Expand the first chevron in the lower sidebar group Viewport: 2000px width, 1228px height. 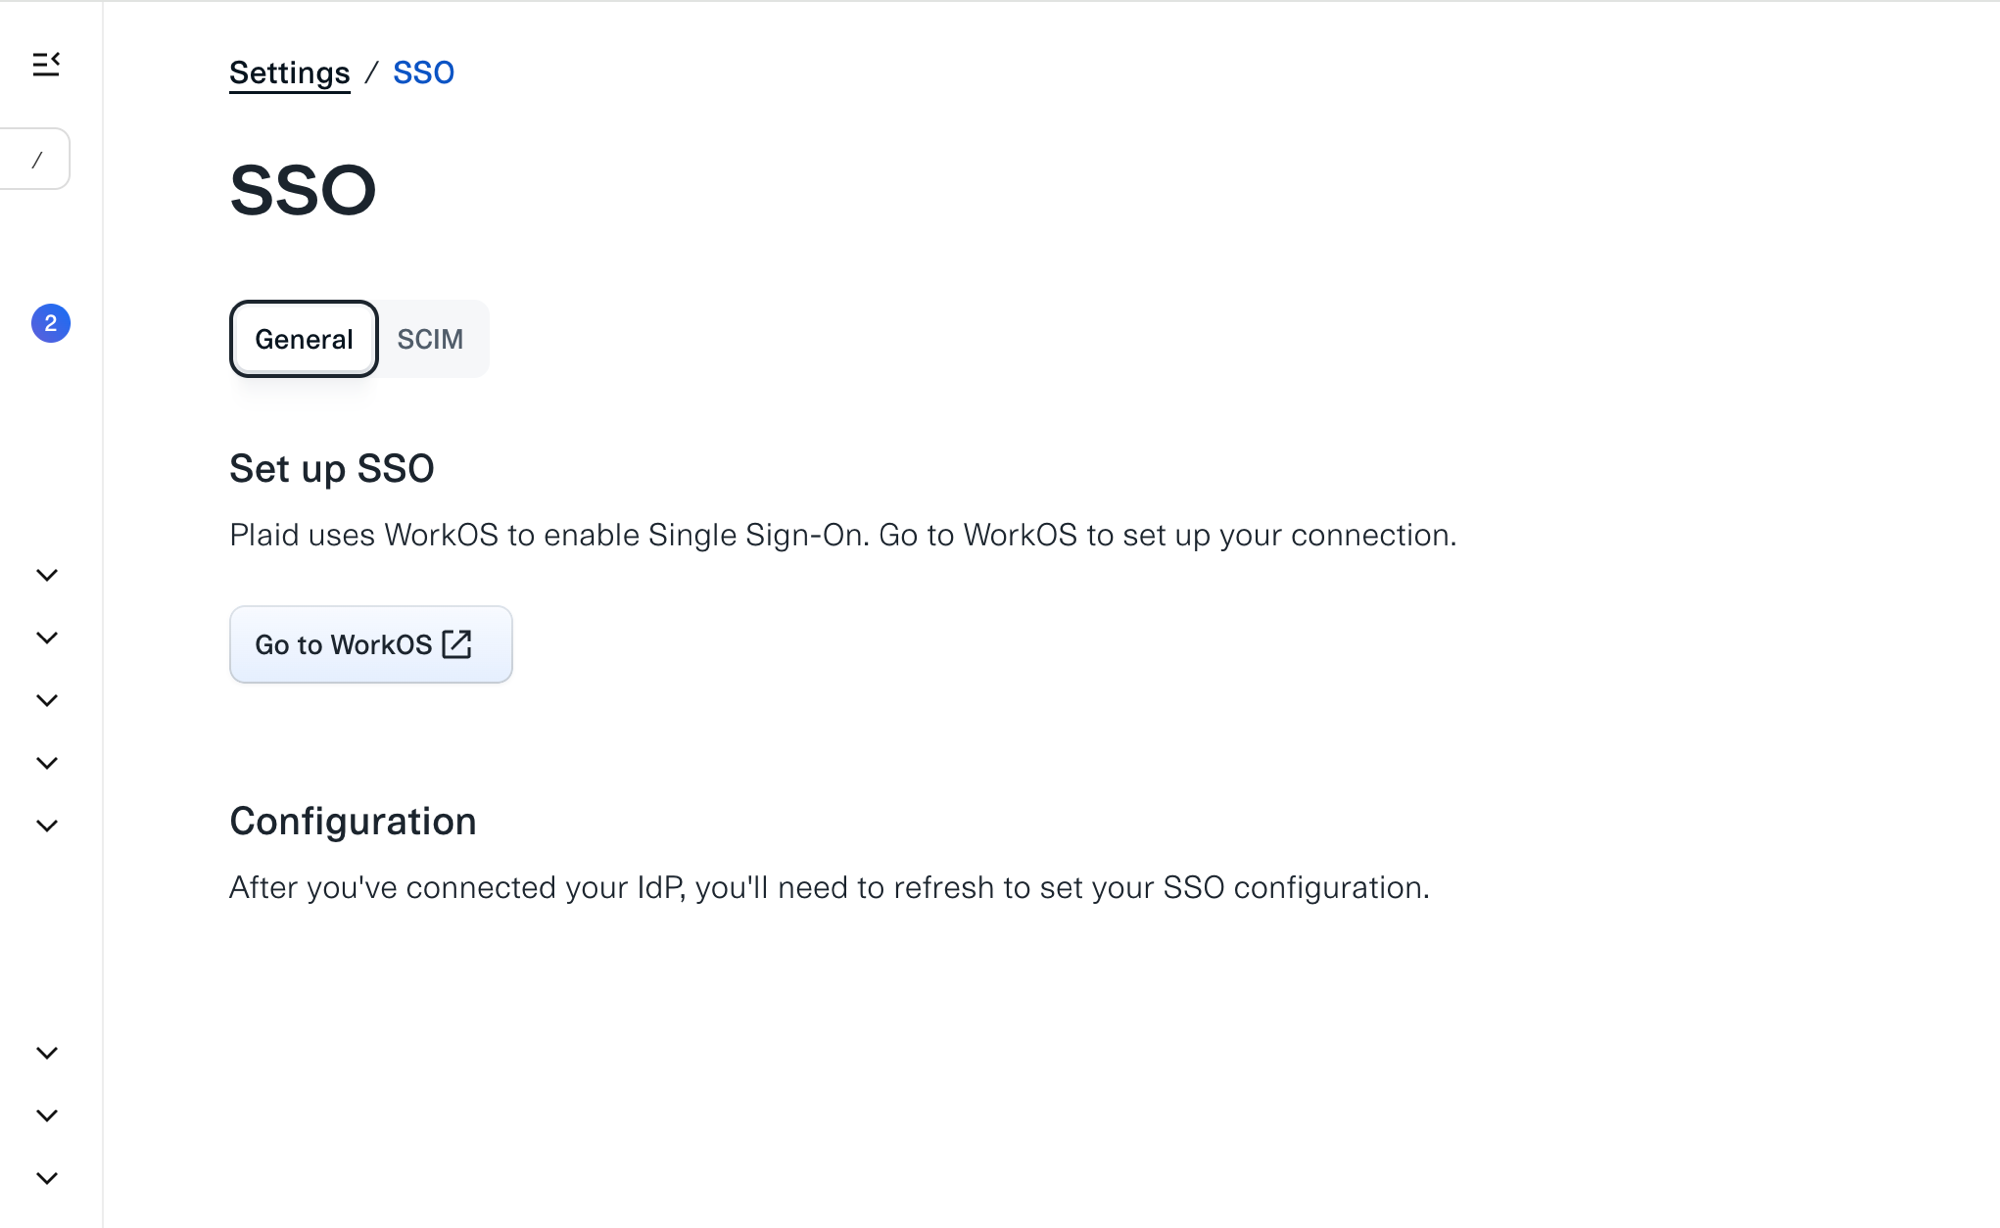pyautogui.click(x=47, y=1053)
